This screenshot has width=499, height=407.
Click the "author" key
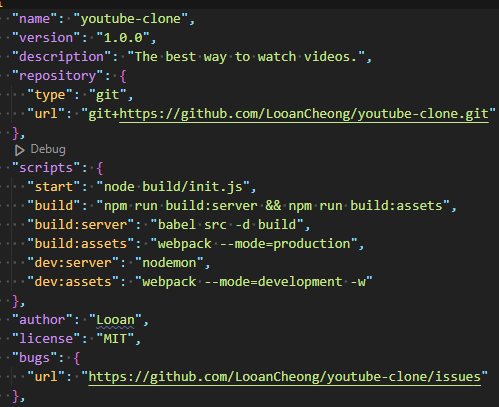[x=43, y=320]
